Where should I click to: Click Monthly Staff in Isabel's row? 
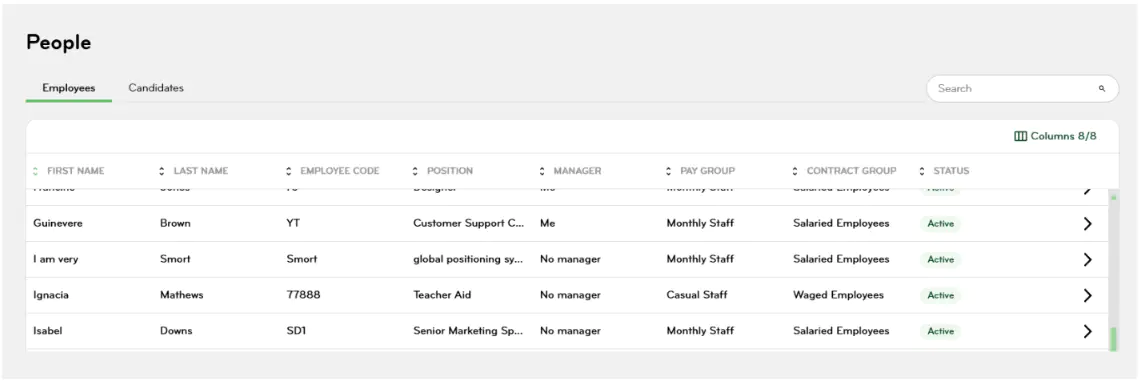tap(700, 330)
